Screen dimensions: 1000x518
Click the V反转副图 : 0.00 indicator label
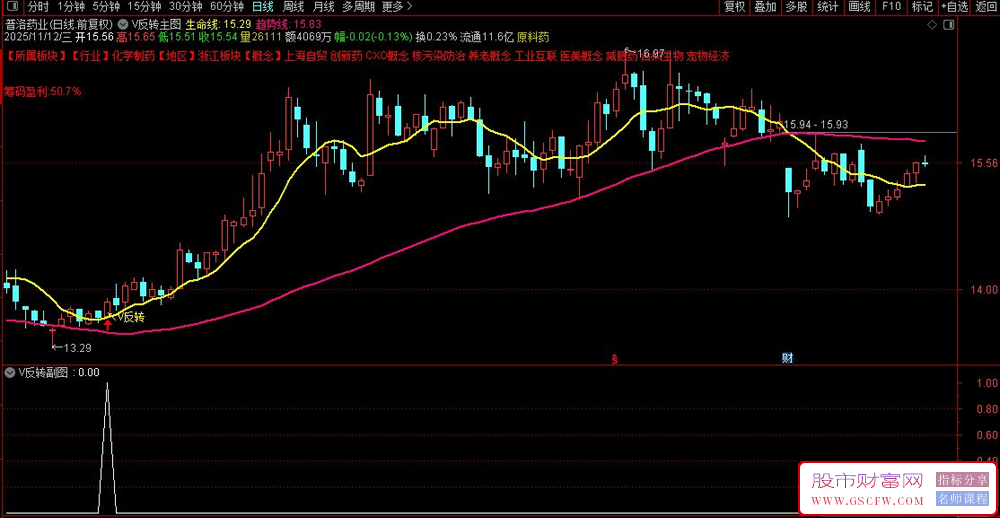click(58, 373)
